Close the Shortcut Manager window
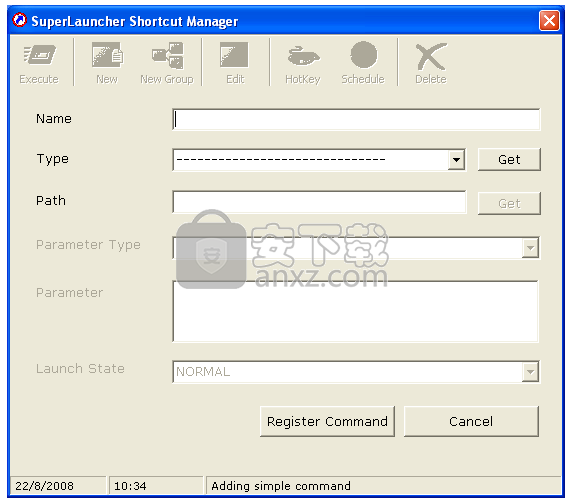 point(549,20)
